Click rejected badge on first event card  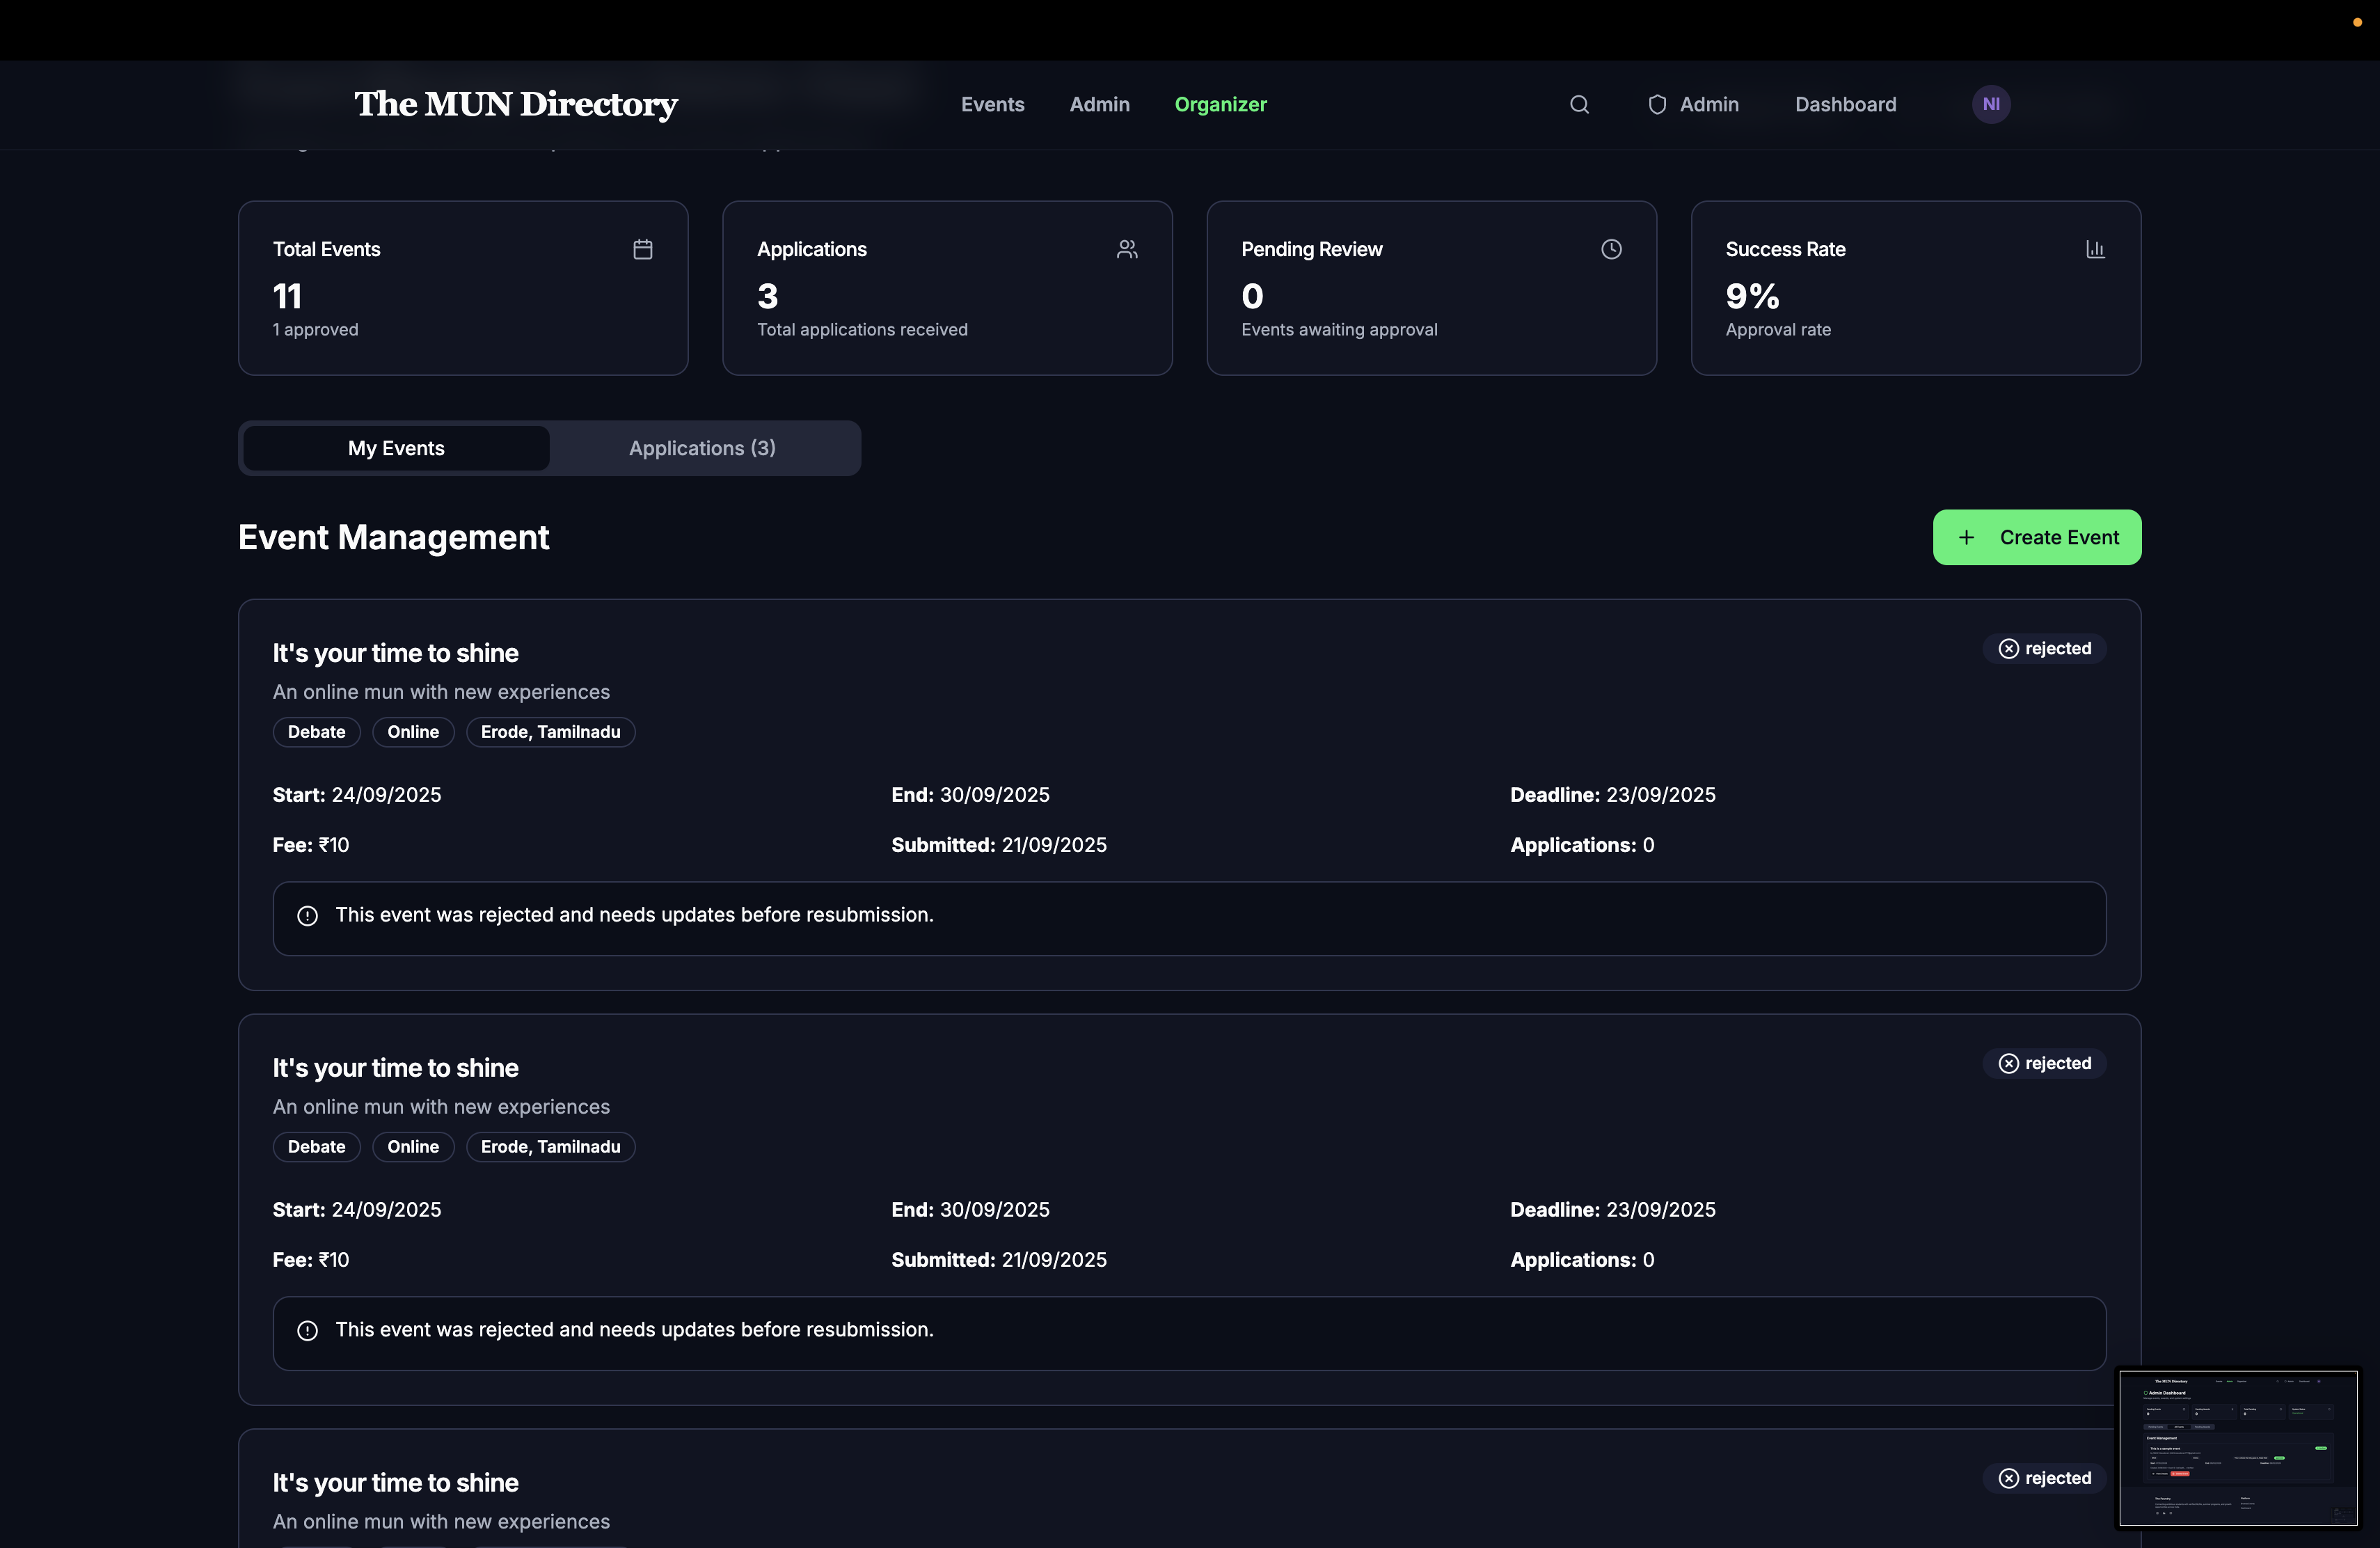[2044, 649]
